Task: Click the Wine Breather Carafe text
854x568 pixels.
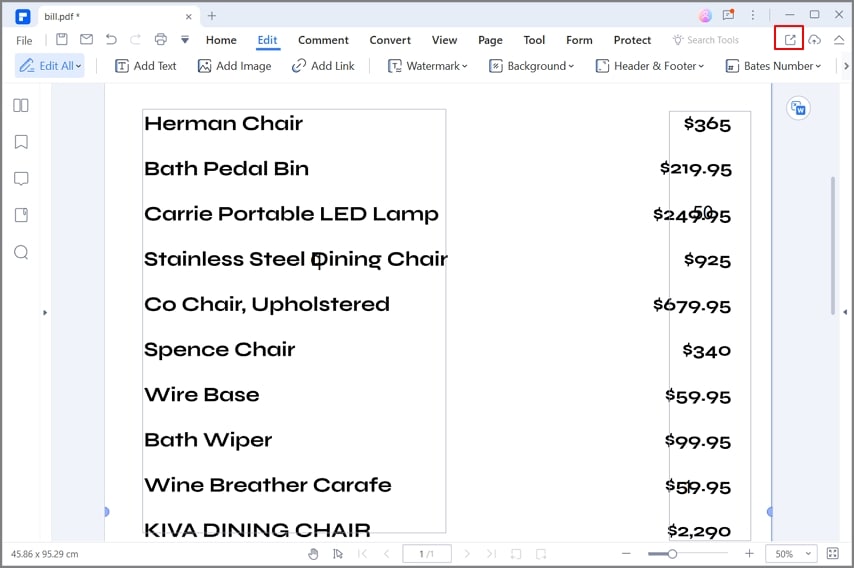Action: click(268, 485)
